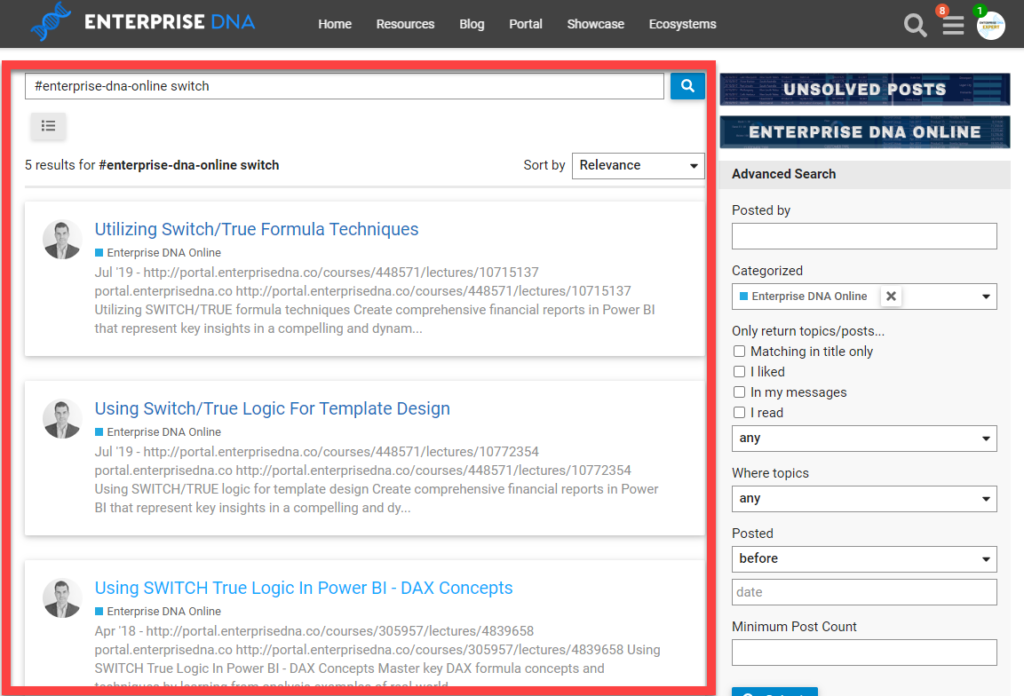Click the Enterprise DNA logo
The height and width of the screenshot is (696, 1024).
140,21
